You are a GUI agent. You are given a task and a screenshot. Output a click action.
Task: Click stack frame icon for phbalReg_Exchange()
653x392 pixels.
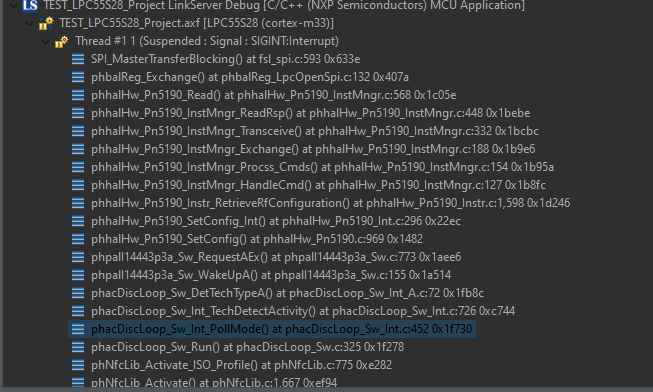(x=78, y=77)
